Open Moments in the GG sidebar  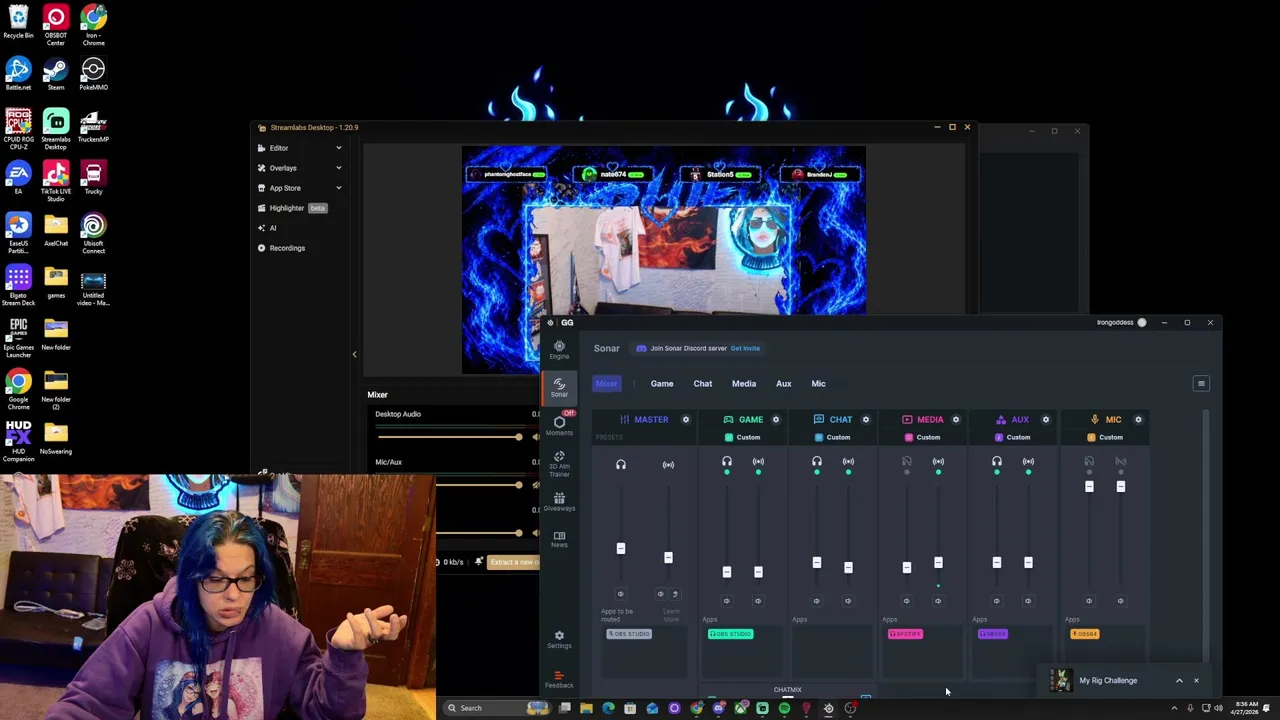pyautogui.click(x=559, y=425)
